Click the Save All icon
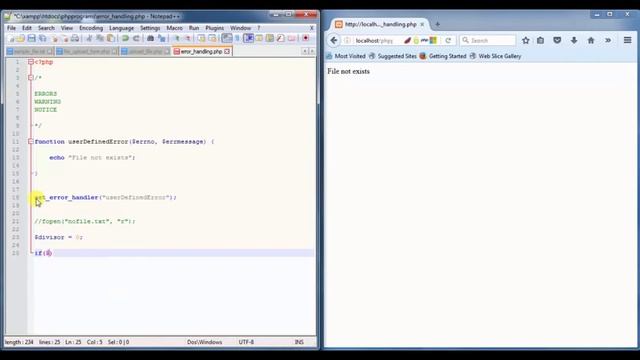 42,38
